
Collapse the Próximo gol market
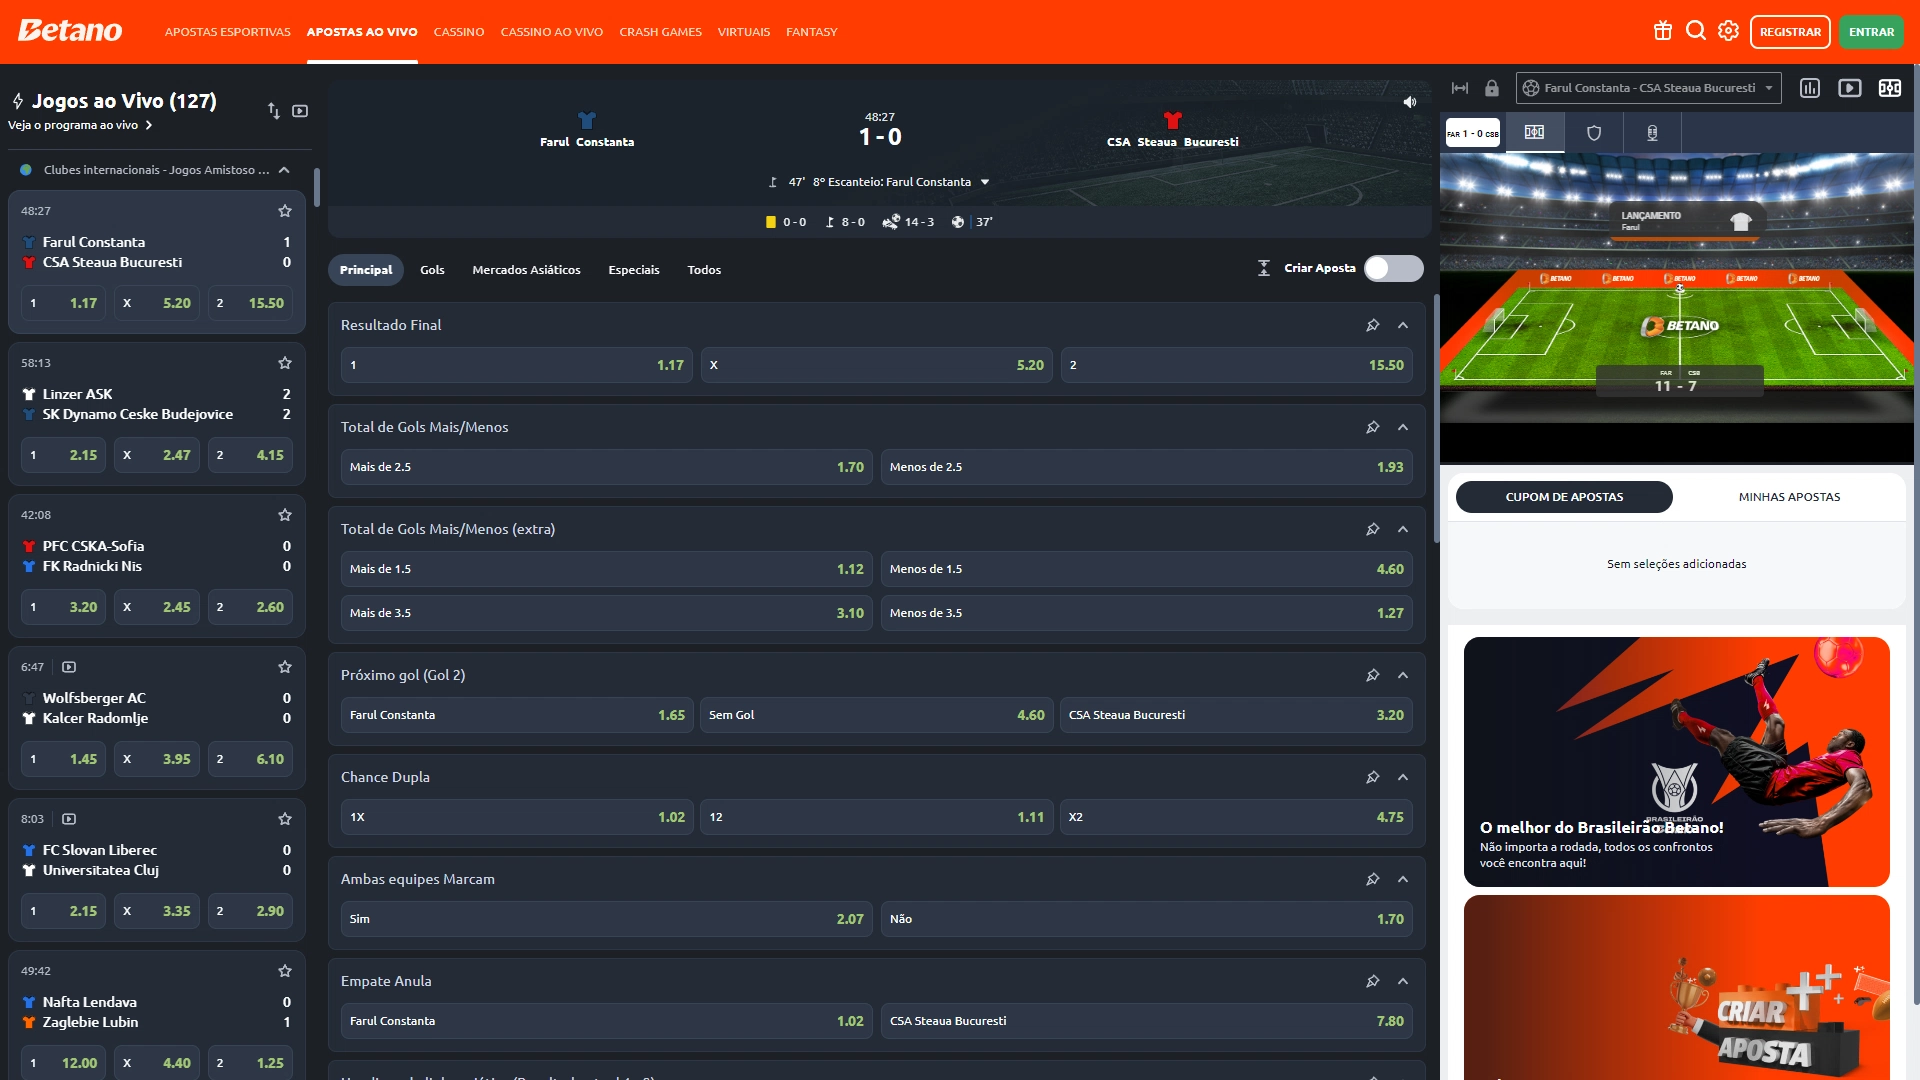tap(1403, 675)
